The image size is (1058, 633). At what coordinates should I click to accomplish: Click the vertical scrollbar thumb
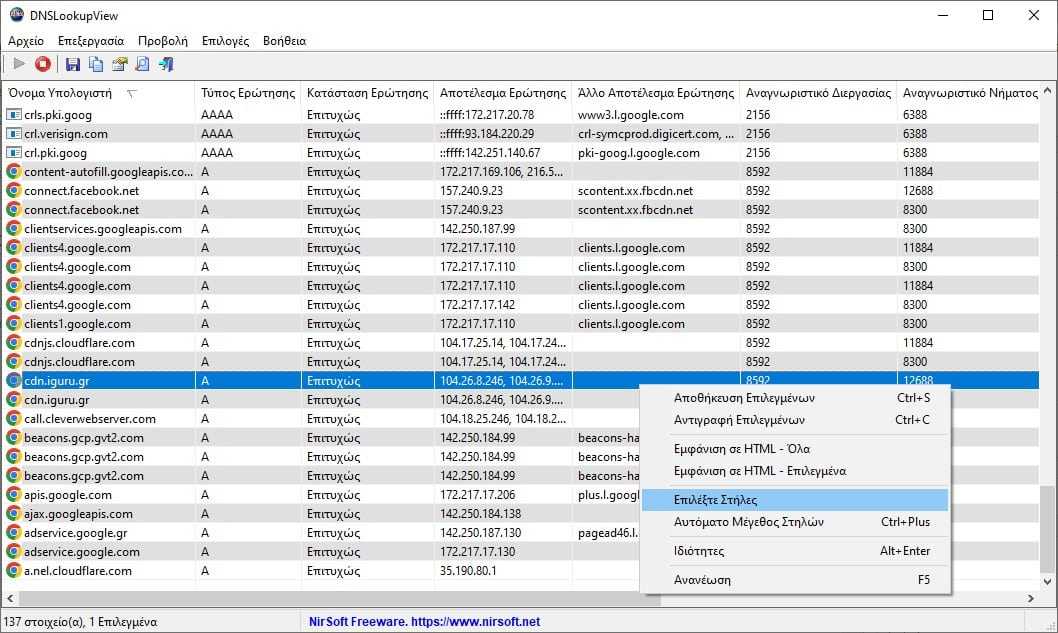(x=1048, y=528)
